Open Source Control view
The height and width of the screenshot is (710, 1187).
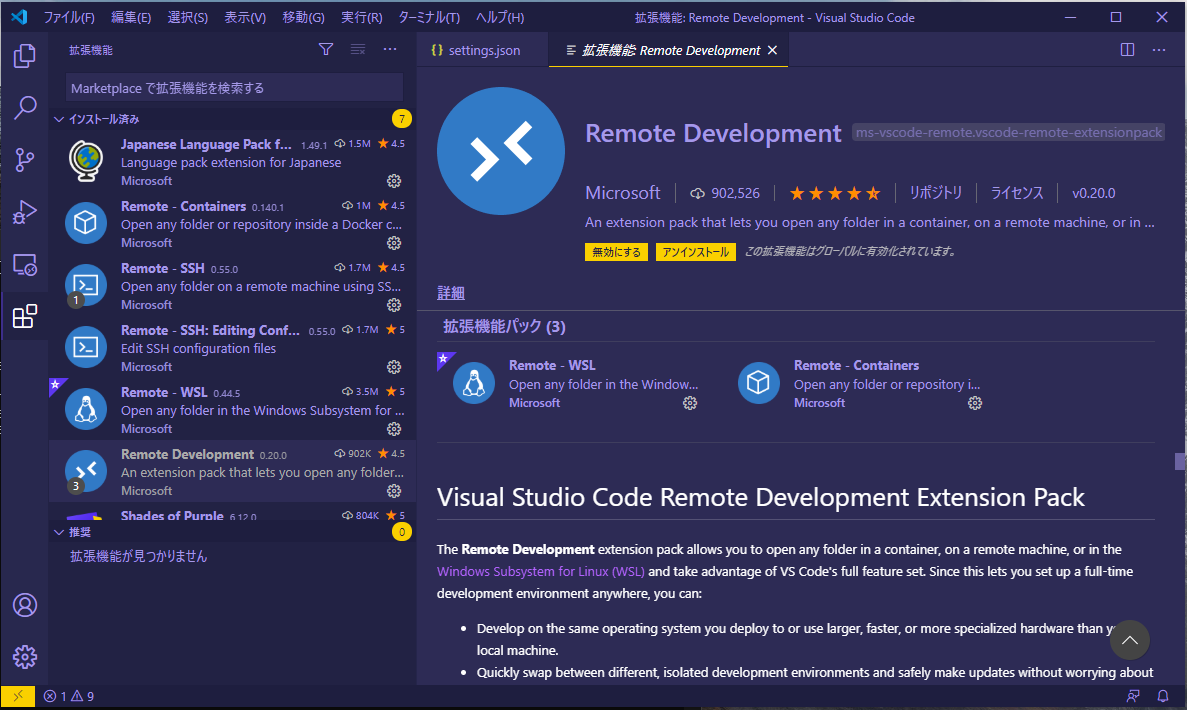point(24,160)
